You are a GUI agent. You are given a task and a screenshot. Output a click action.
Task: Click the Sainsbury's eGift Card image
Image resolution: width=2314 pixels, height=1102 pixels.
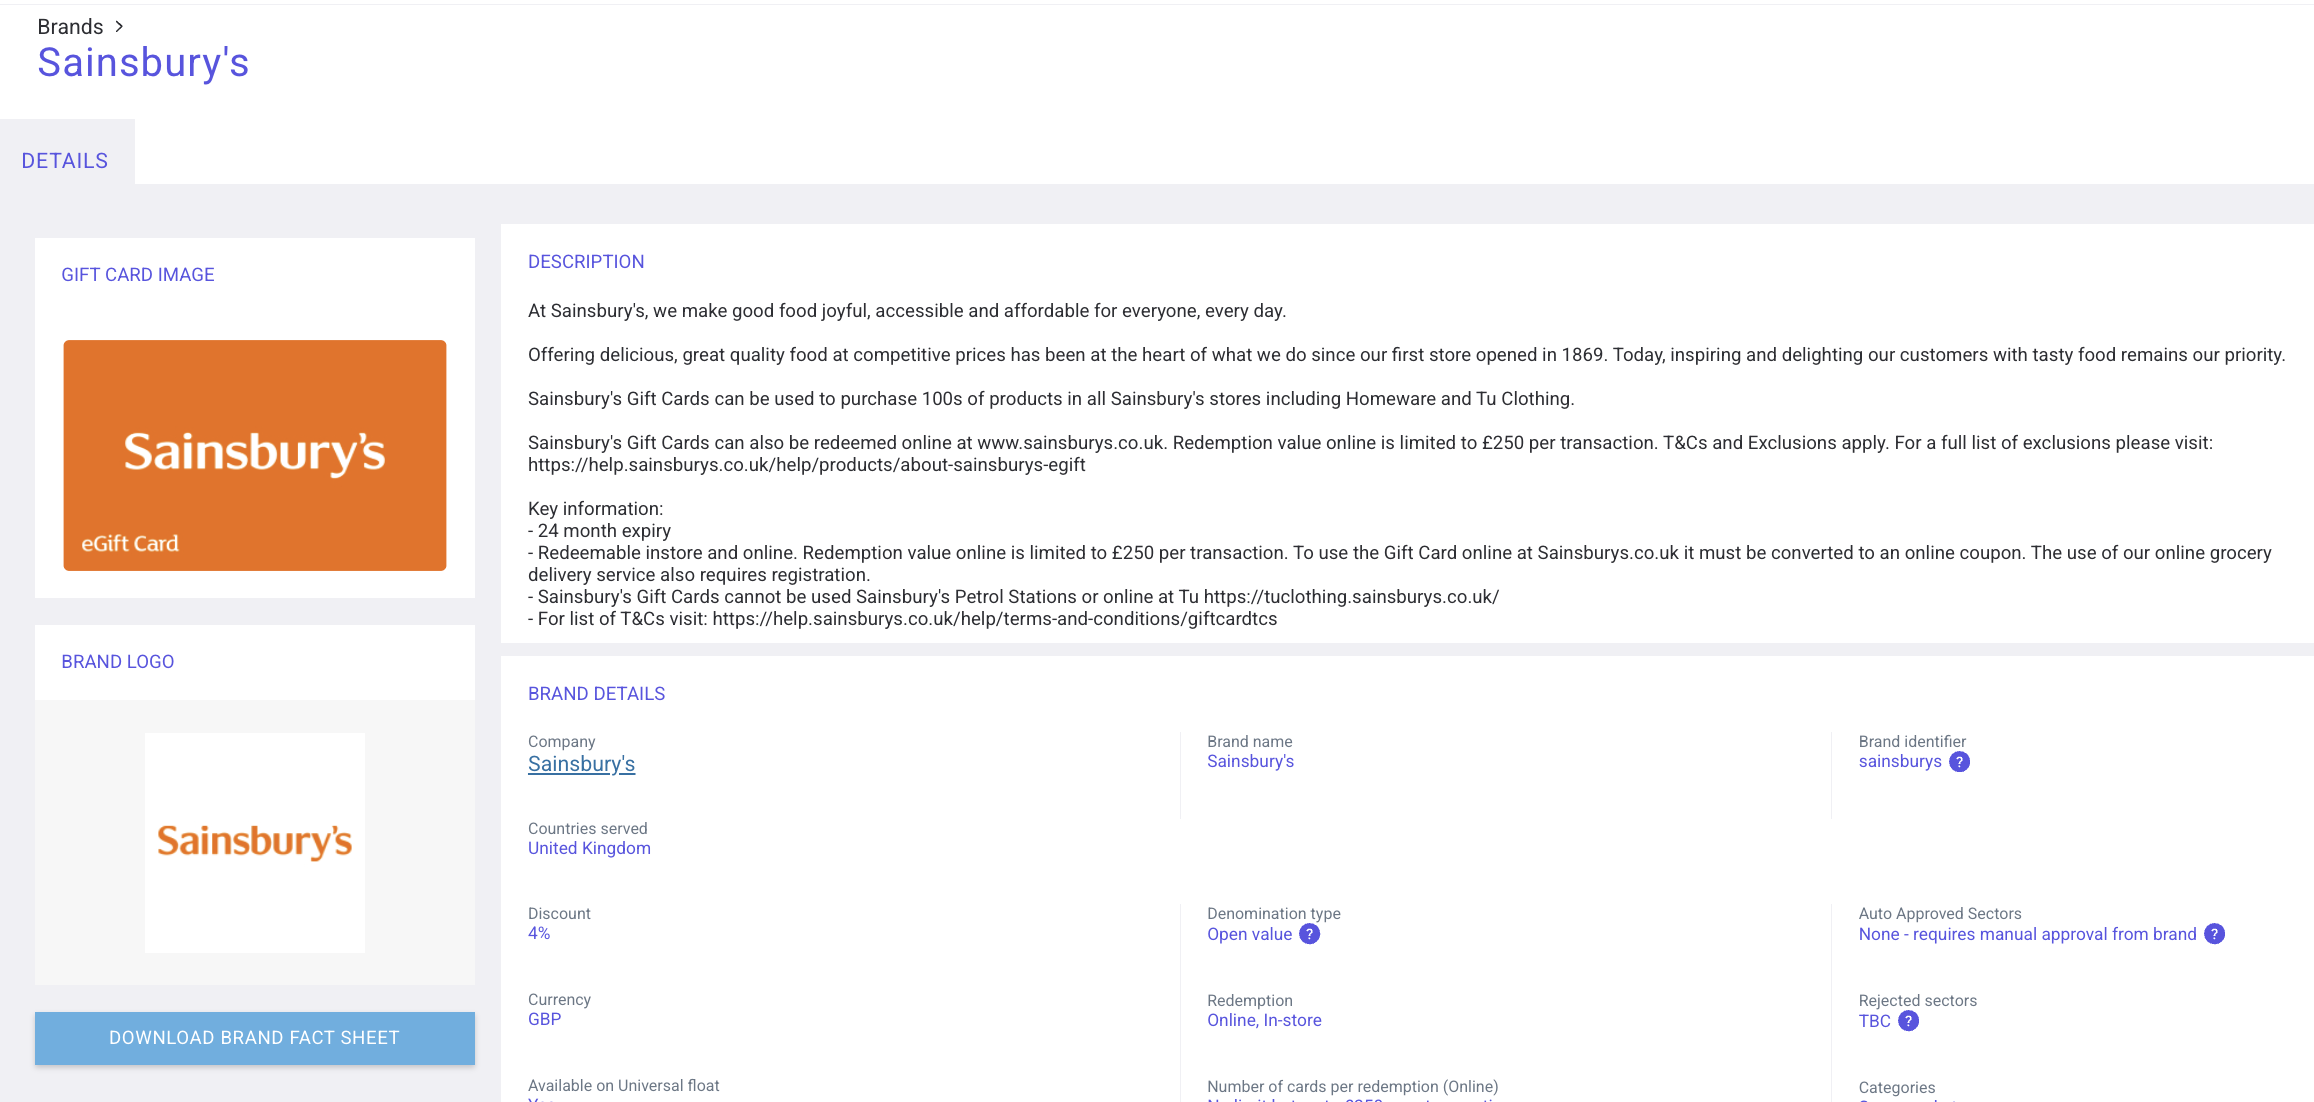coord(254,455)
